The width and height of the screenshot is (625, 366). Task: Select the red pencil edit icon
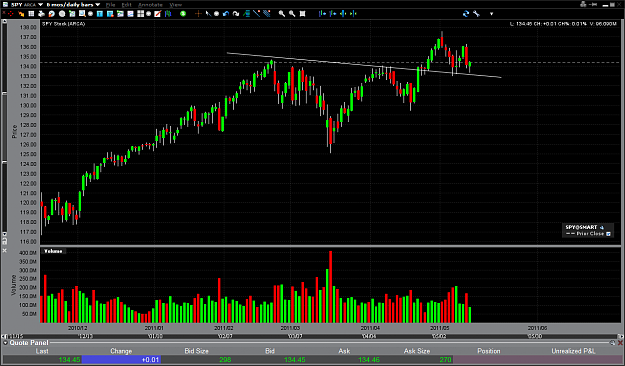pos(157,14)
